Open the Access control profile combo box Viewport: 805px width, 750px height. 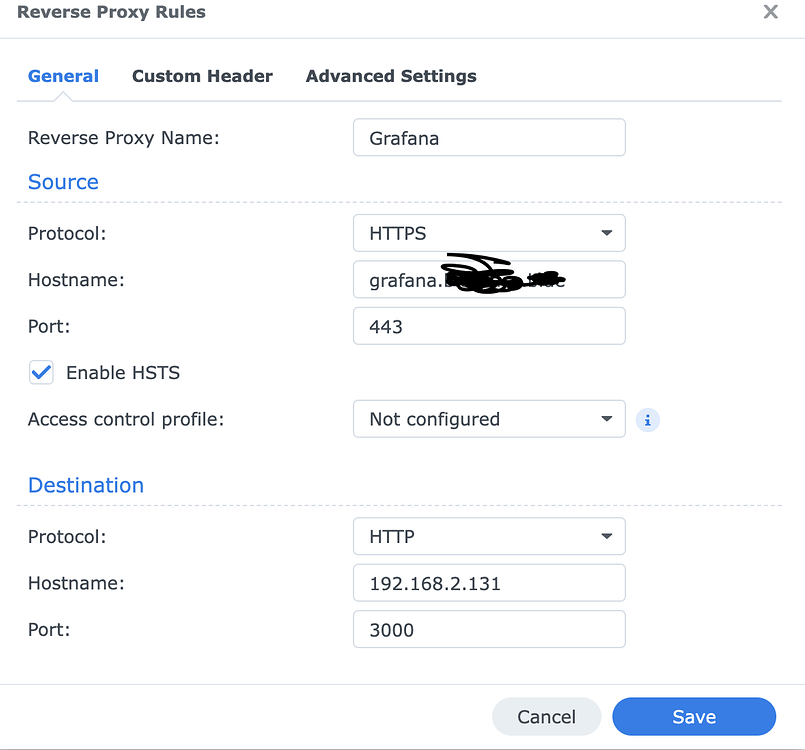[489, 419]
